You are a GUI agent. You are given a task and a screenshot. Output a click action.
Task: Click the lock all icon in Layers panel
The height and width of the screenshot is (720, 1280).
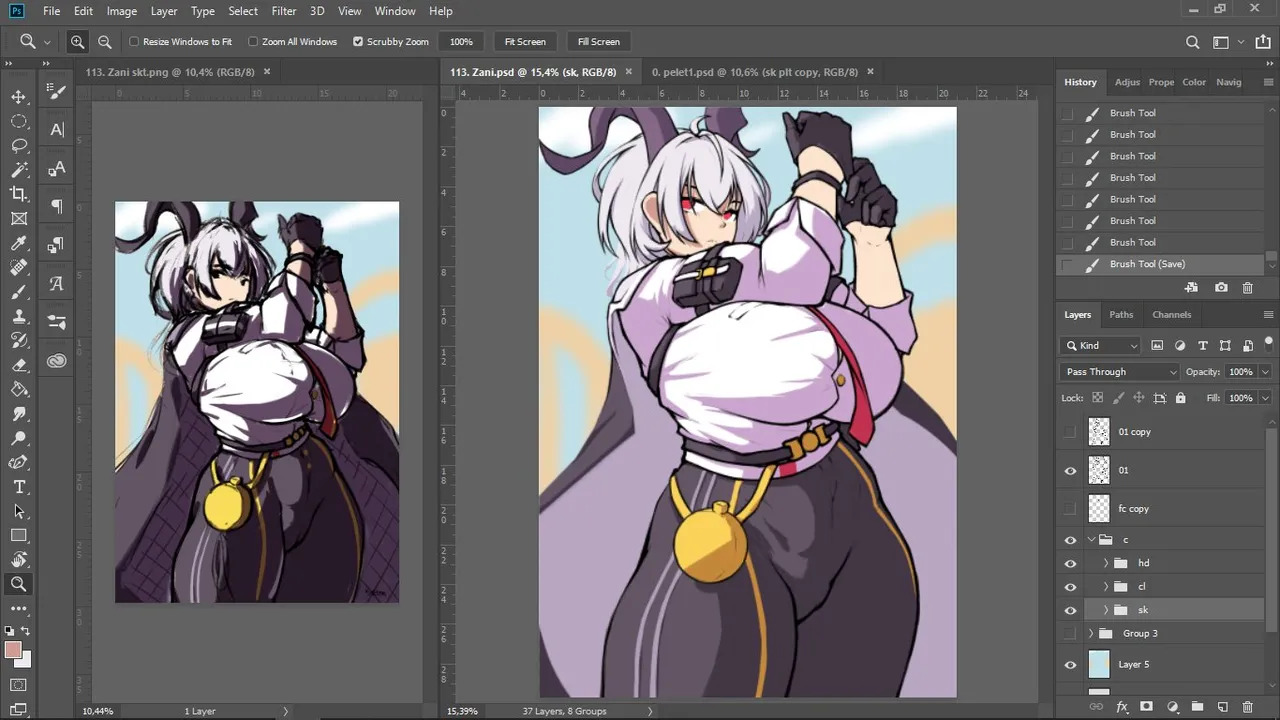(x=1181, y=398)
